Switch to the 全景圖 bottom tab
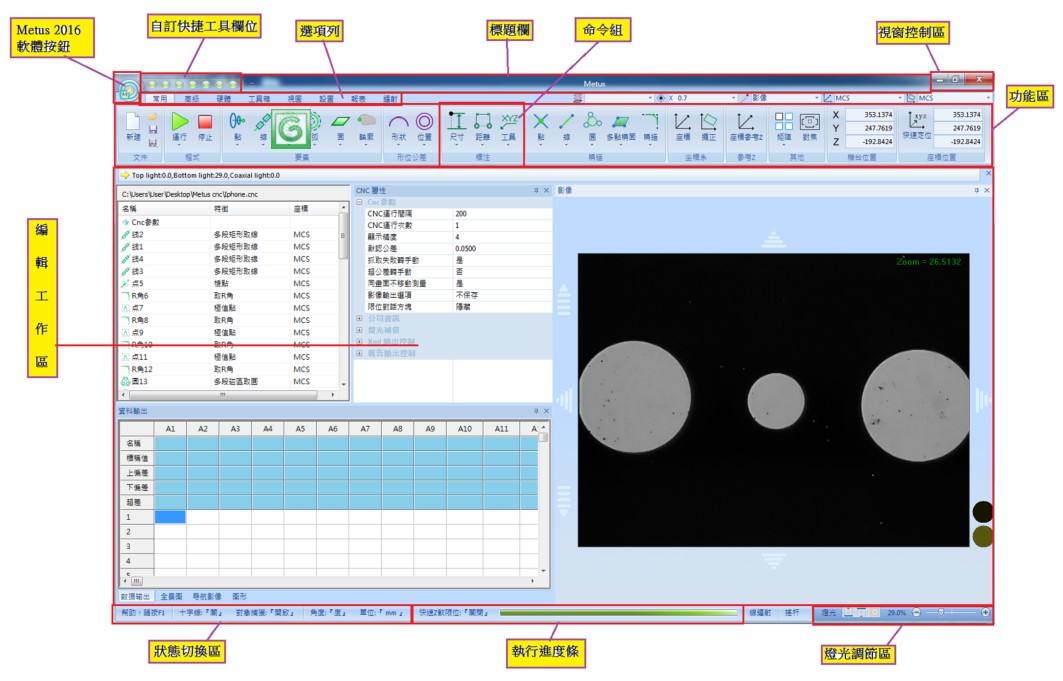The image size is (1063, 681). coord(172,596)
